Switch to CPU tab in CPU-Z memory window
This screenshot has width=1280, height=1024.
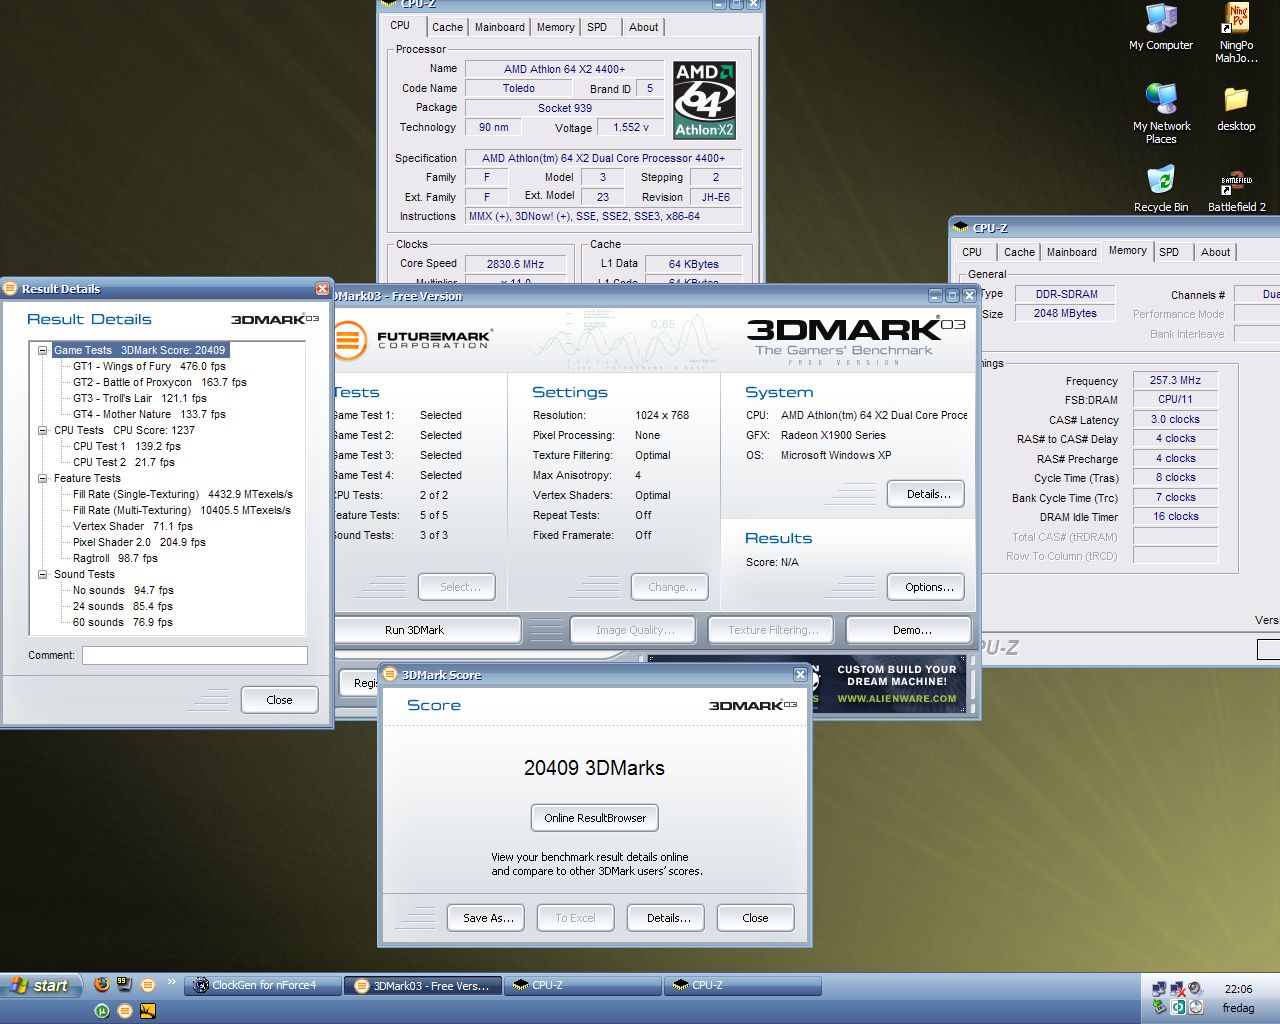coord(972,252)
